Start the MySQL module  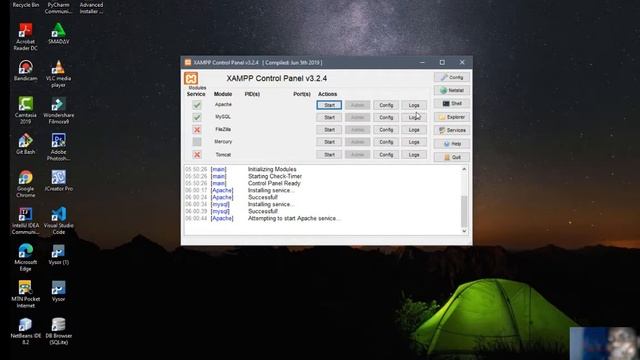click(x=329, y=118)
